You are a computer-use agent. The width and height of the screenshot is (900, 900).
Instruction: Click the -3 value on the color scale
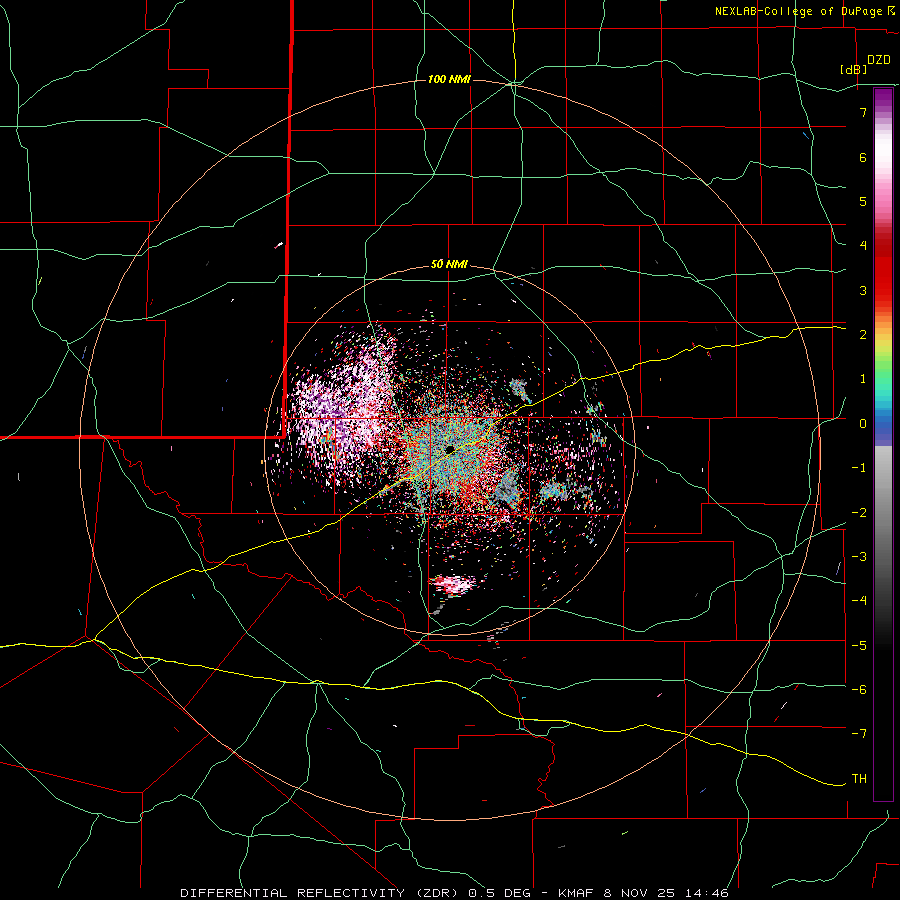(859, 557)
